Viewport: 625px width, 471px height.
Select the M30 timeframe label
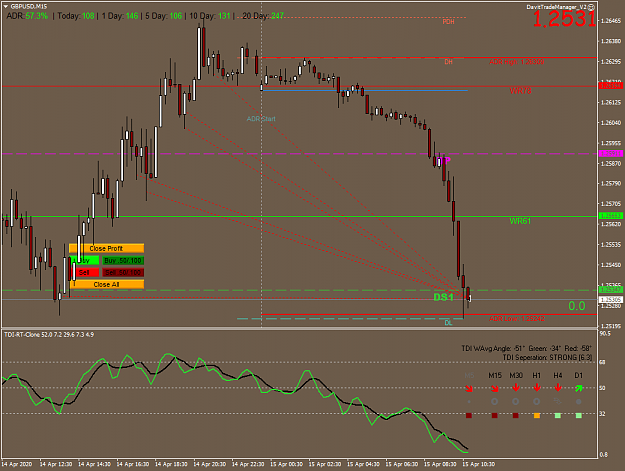click(x=516, y=375)
